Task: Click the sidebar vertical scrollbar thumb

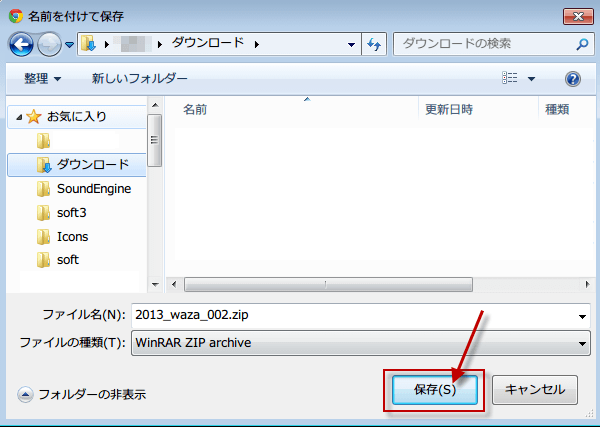Action: click(x=155, y=140)
